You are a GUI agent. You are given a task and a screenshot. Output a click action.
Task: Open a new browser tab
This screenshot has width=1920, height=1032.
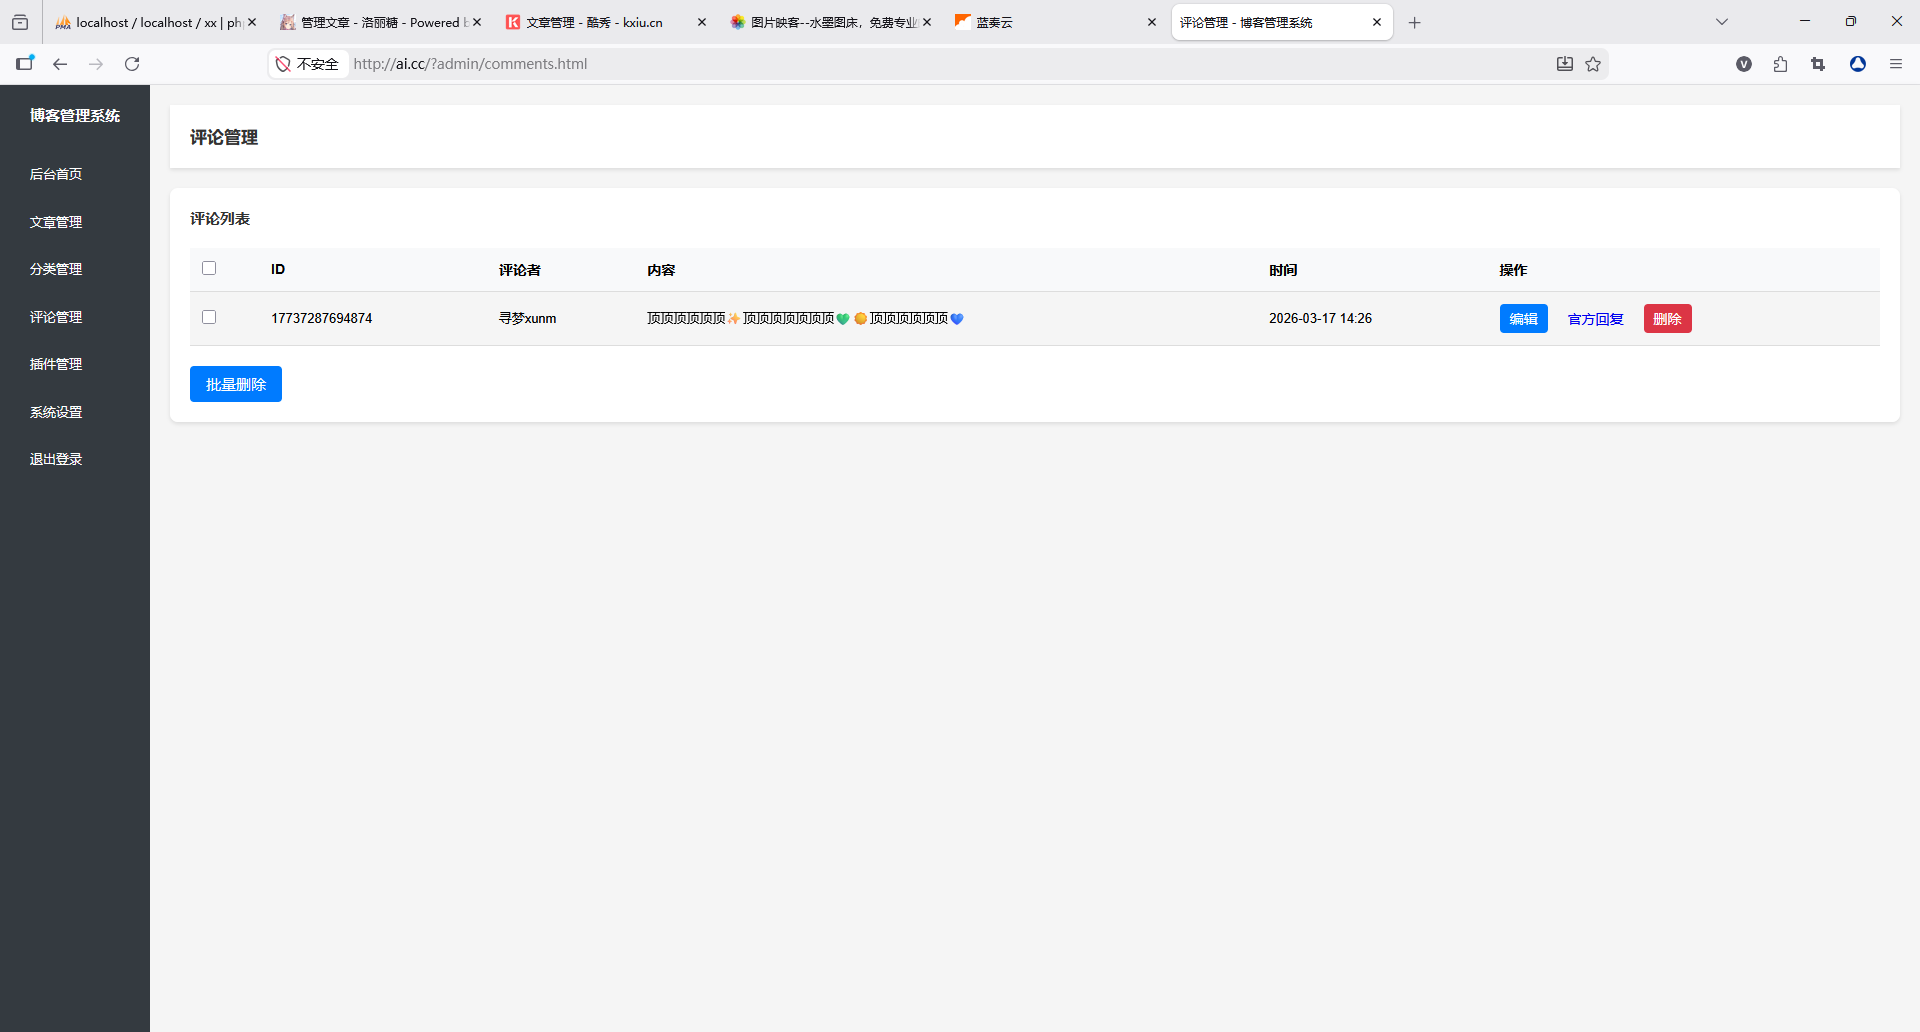1414,22
